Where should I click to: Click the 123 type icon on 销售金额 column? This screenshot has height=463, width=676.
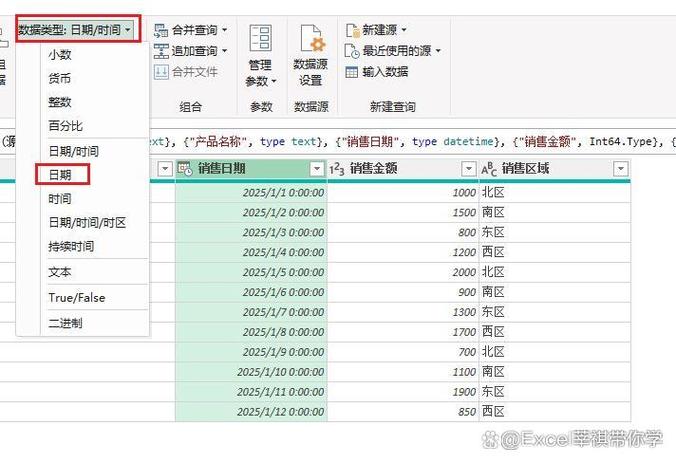pyautogui.click(x=337, y=169)
